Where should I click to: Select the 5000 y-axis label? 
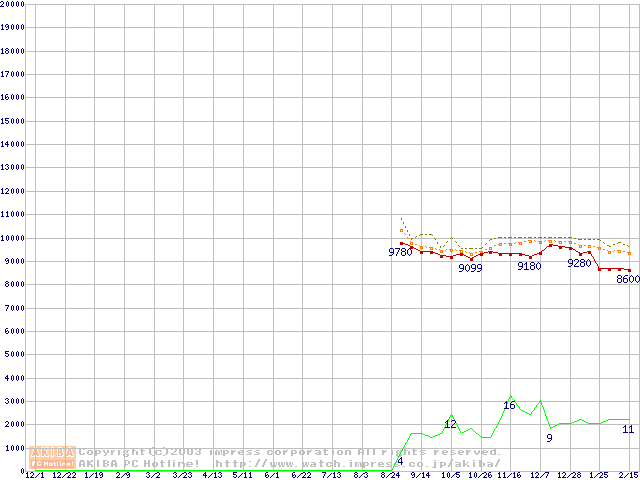(15, 354)
